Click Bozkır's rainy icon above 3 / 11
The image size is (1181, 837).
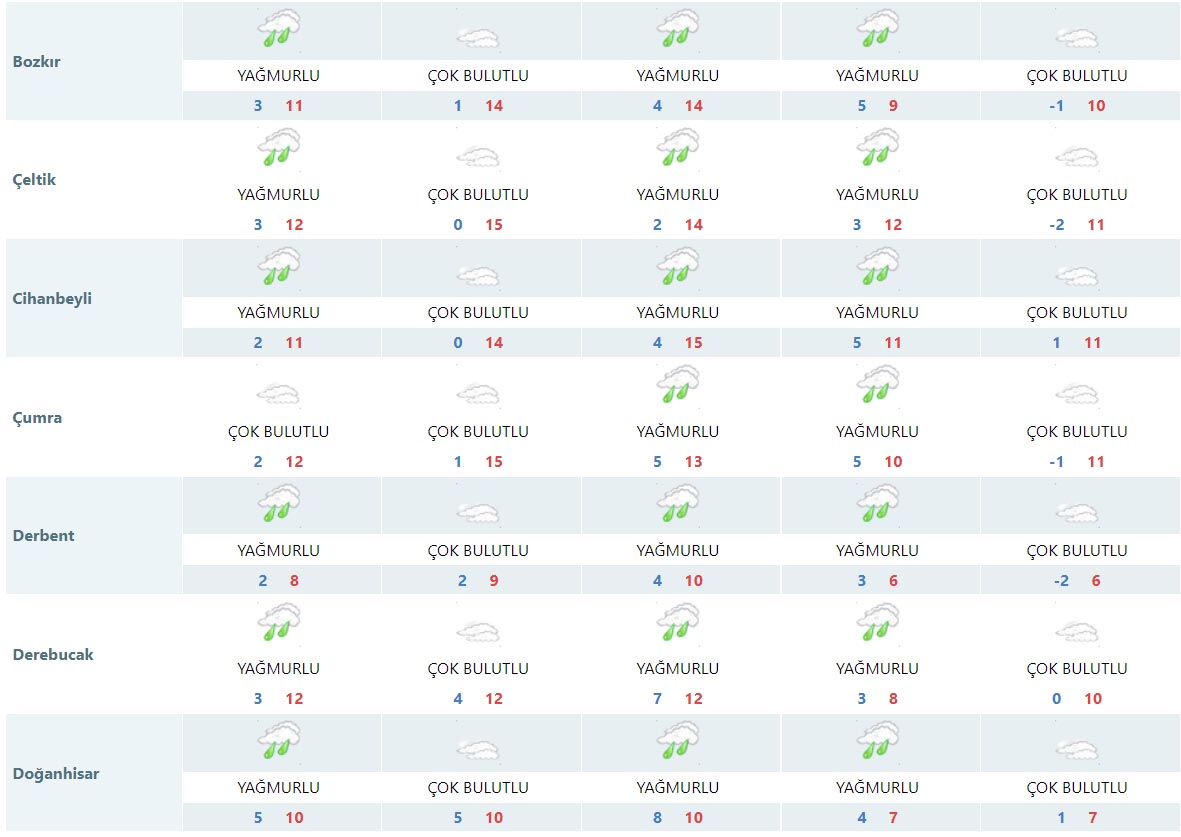pos(279,30)
